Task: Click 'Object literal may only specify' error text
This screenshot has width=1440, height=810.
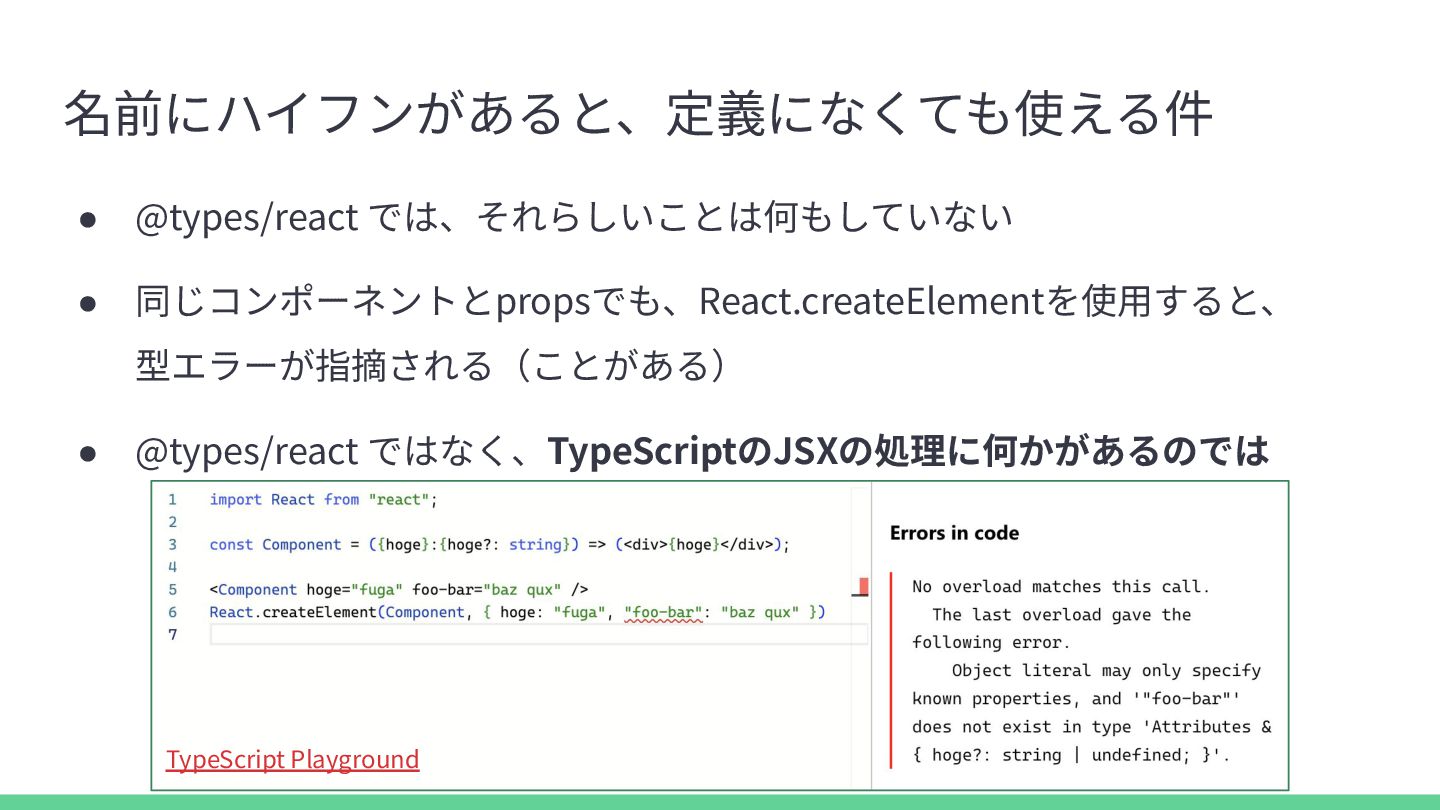Action: coord(1106,671)
